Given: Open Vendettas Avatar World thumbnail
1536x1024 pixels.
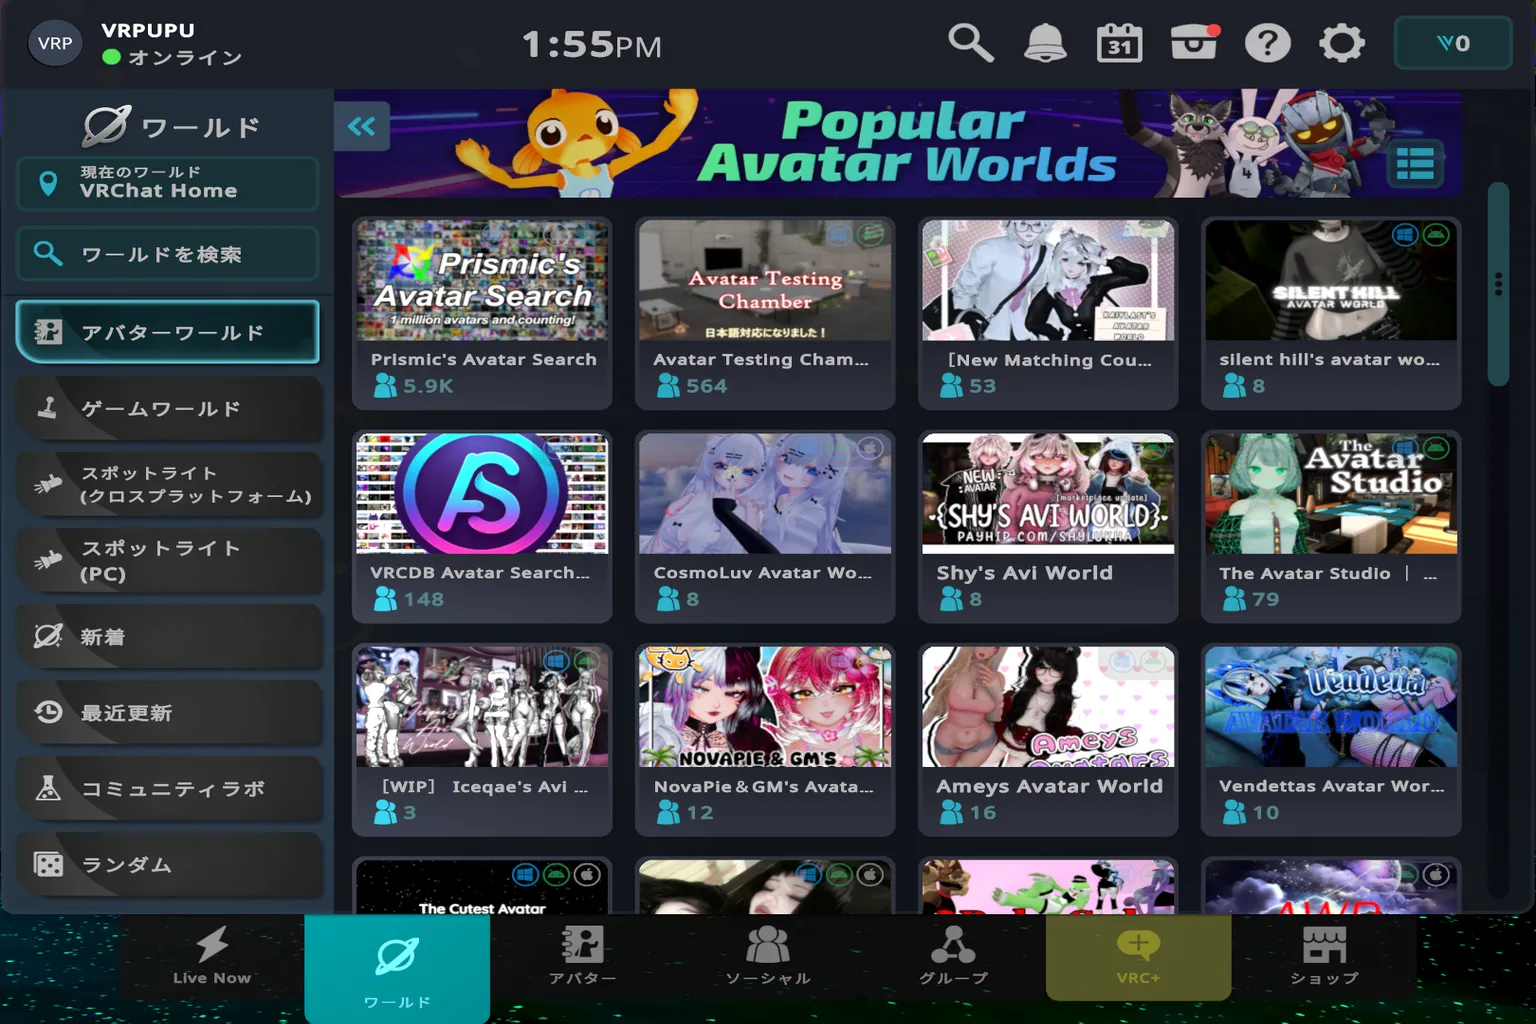Looking at the screenshot, I should pos(1331,707).
